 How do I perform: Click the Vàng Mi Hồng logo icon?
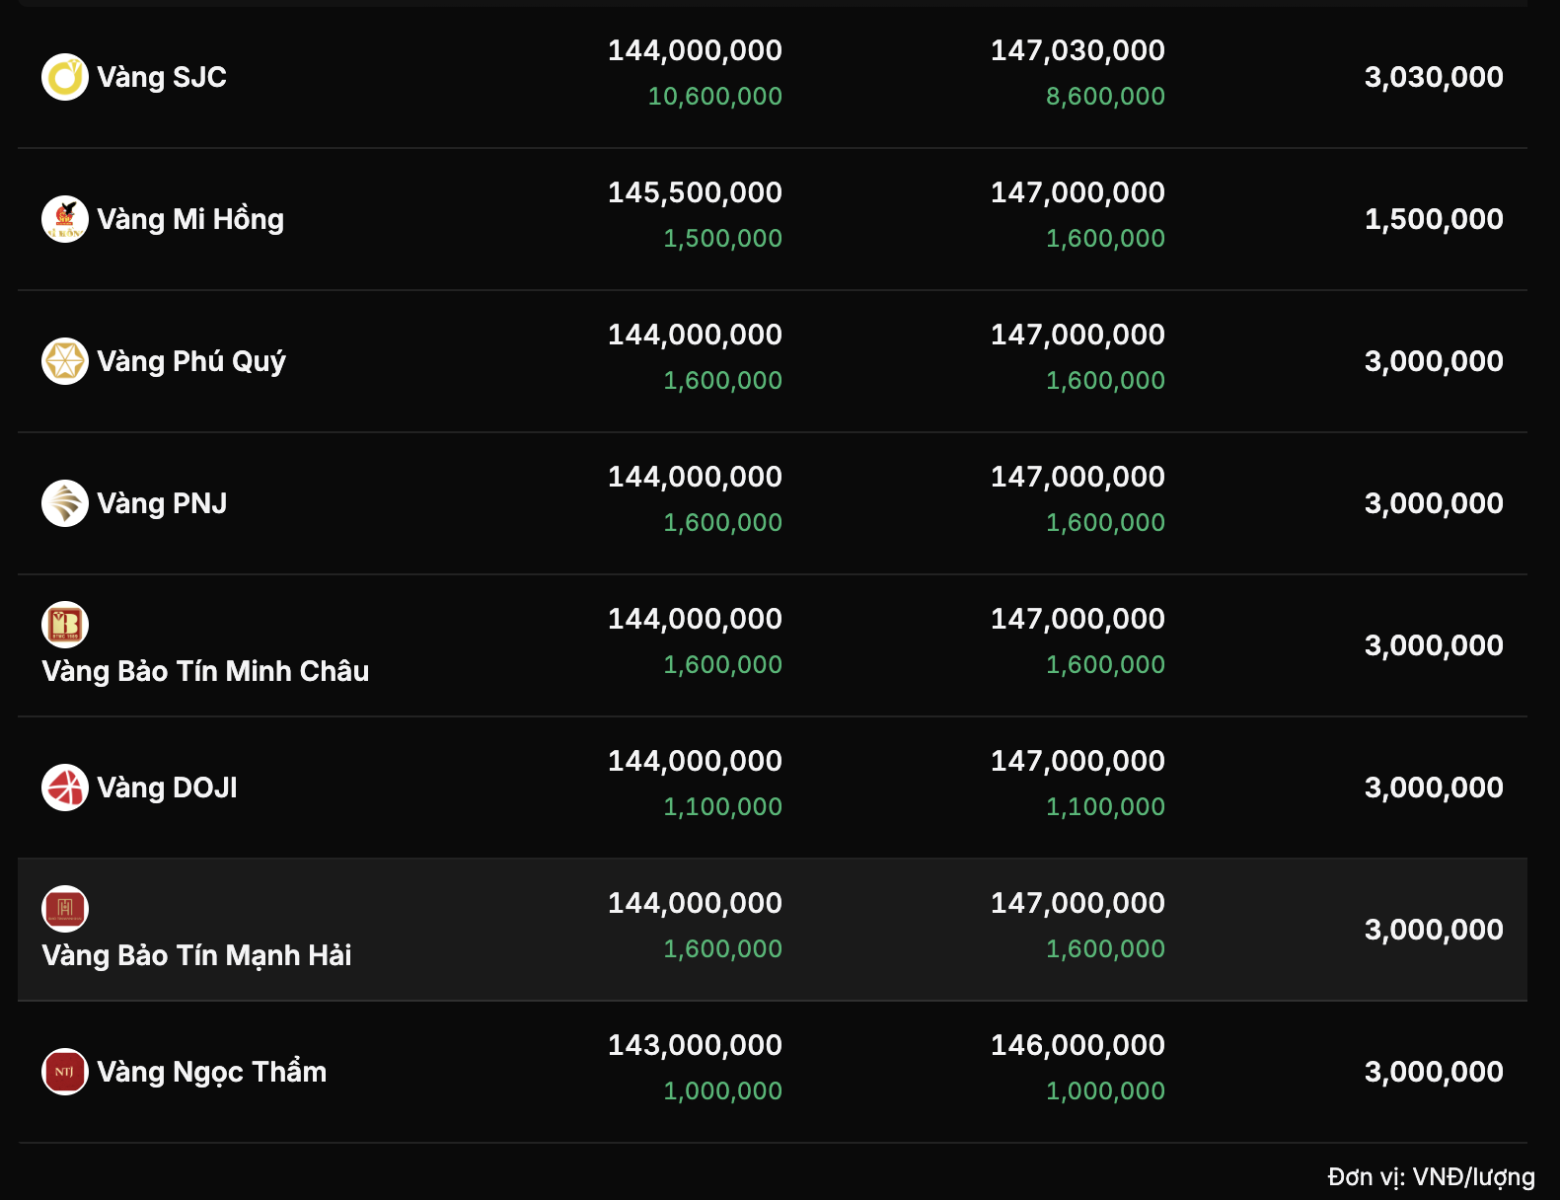(x=65, y=219)
